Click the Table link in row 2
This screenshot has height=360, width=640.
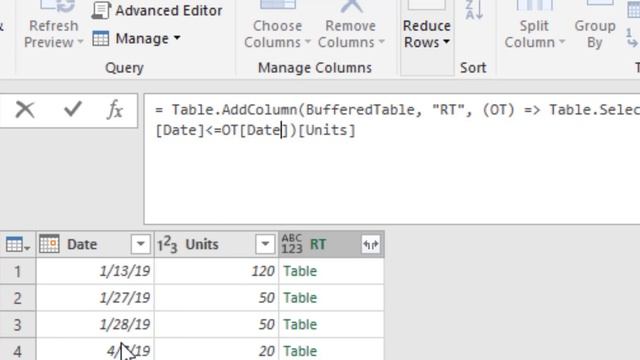(x=300, y=298)
